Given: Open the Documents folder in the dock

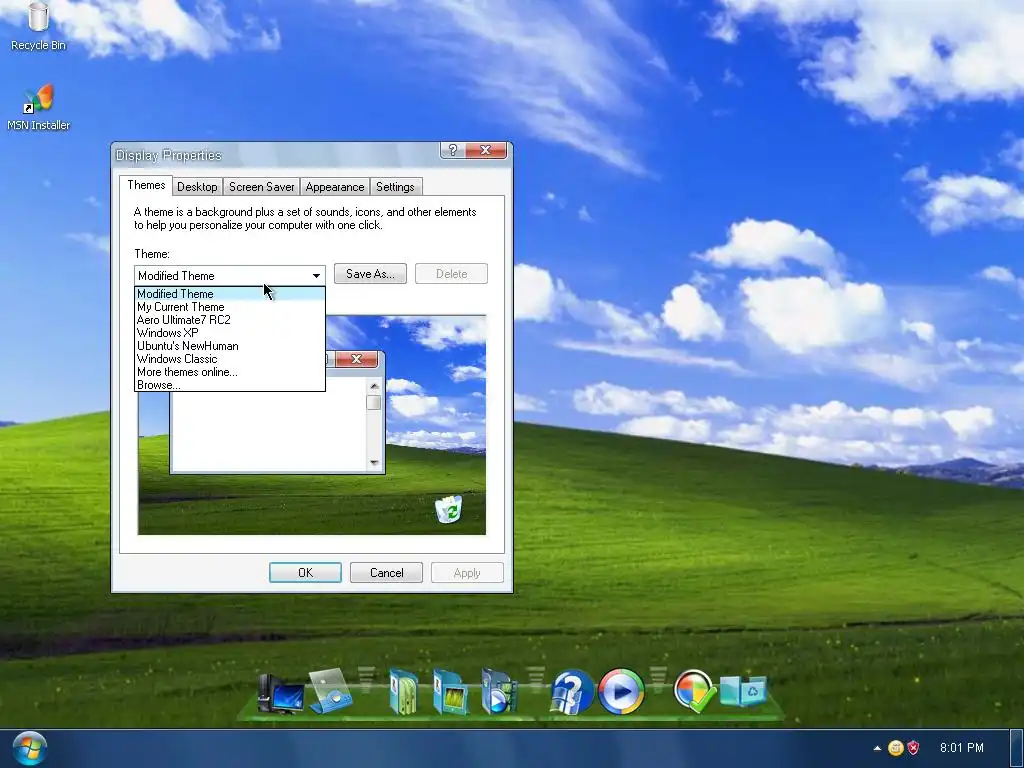Looking at the screenshot, I should click(x=404, y=692).
